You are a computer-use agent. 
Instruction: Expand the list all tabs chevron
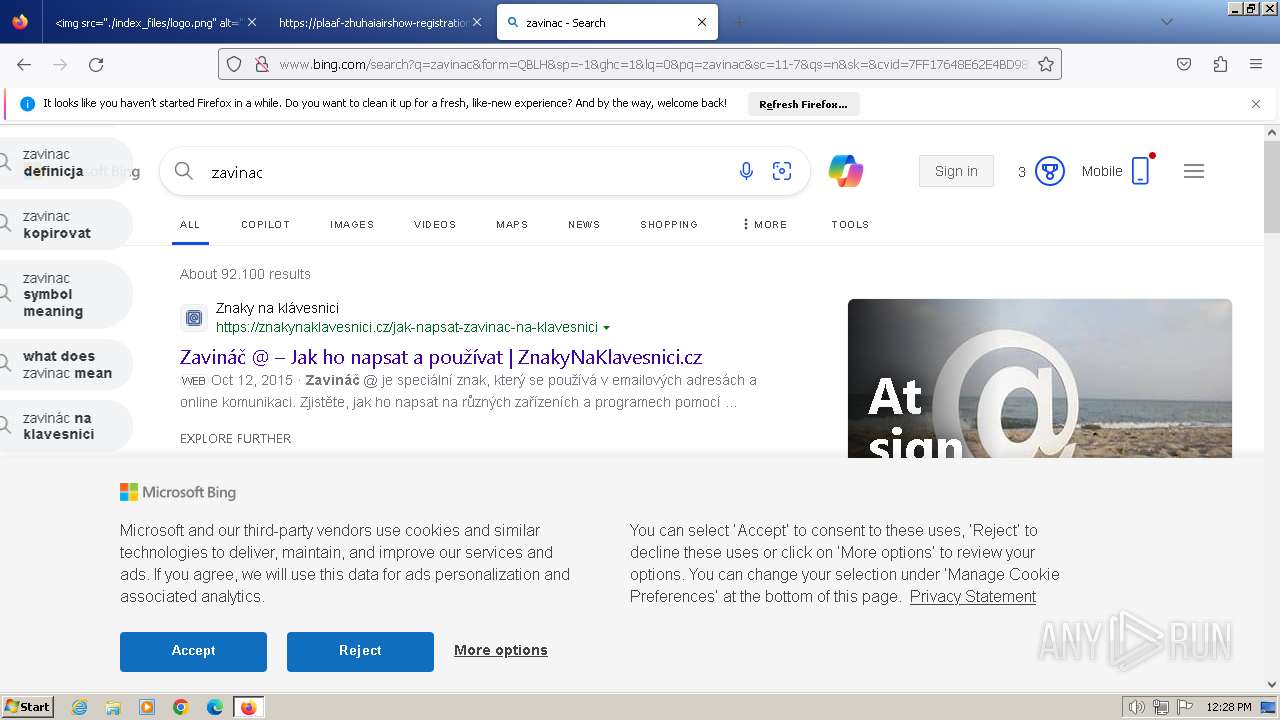pos(1166,22)
